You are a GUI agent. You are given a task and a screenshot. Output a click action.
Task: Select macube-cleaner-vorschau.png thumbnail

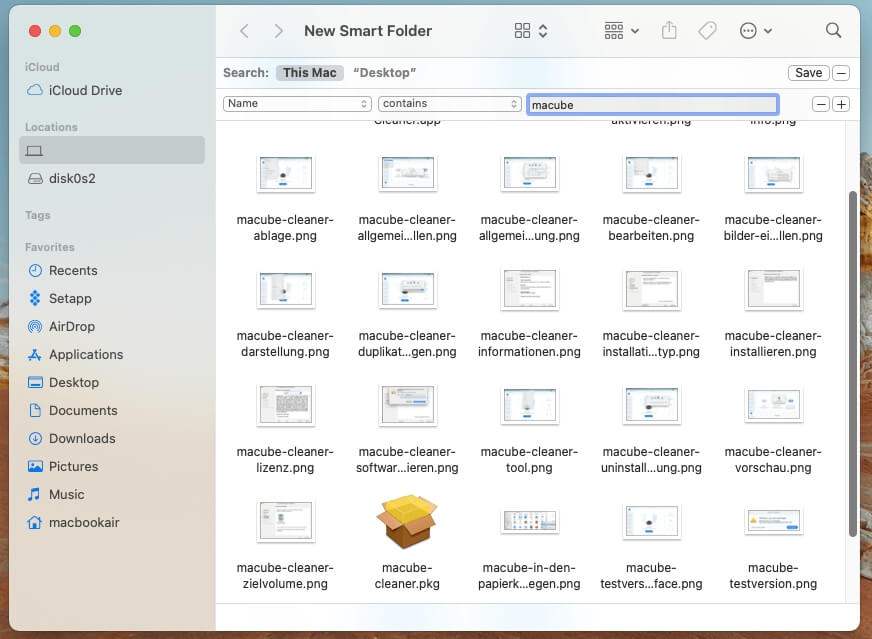773,405
